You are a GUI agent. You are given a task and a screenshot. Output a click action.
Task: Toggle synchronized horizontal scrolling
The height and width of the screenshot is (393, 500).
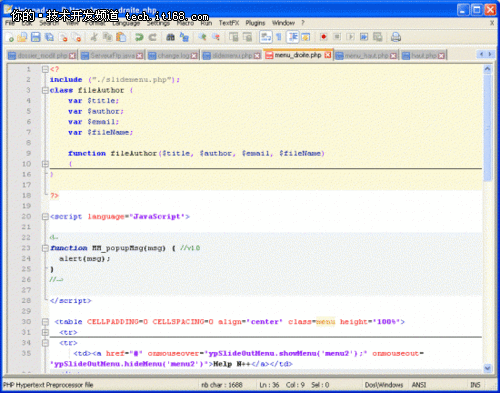click(247, 37)
